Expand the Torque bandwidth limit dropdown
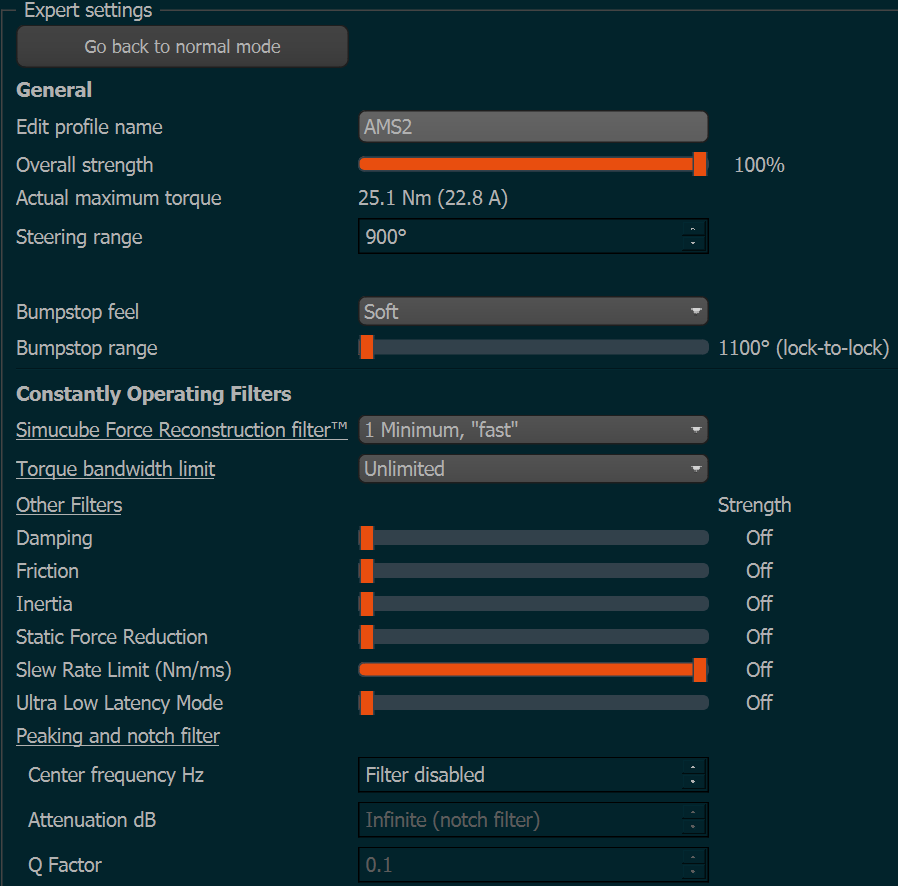Viewport: 898px width, 886px height. [532, 468]
